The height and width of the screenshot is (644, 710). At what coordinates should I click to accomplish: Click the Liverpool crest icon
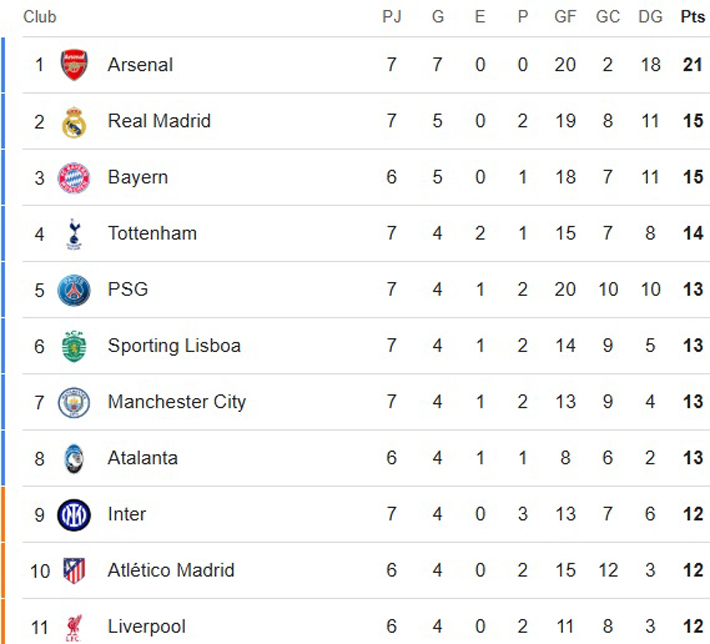point(74,627)
